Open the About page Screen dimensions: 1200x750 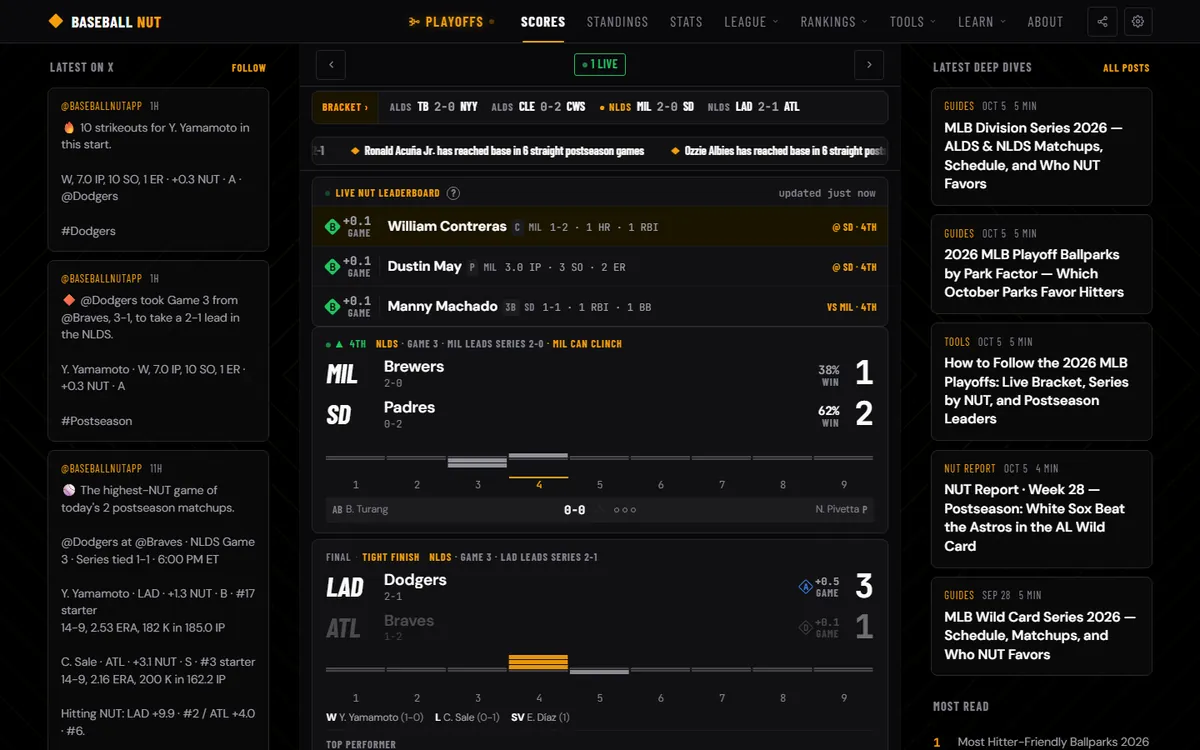tap(1045, 22)
